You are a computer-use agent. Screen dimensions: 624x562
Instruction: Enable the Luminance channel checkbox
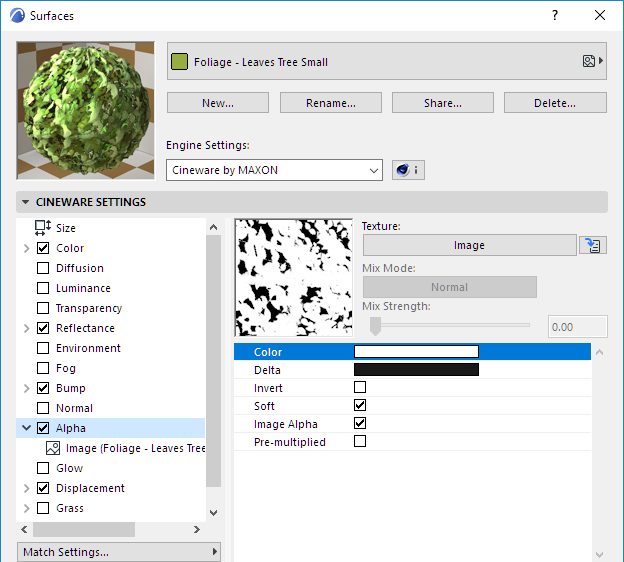[x=43, y=288]
